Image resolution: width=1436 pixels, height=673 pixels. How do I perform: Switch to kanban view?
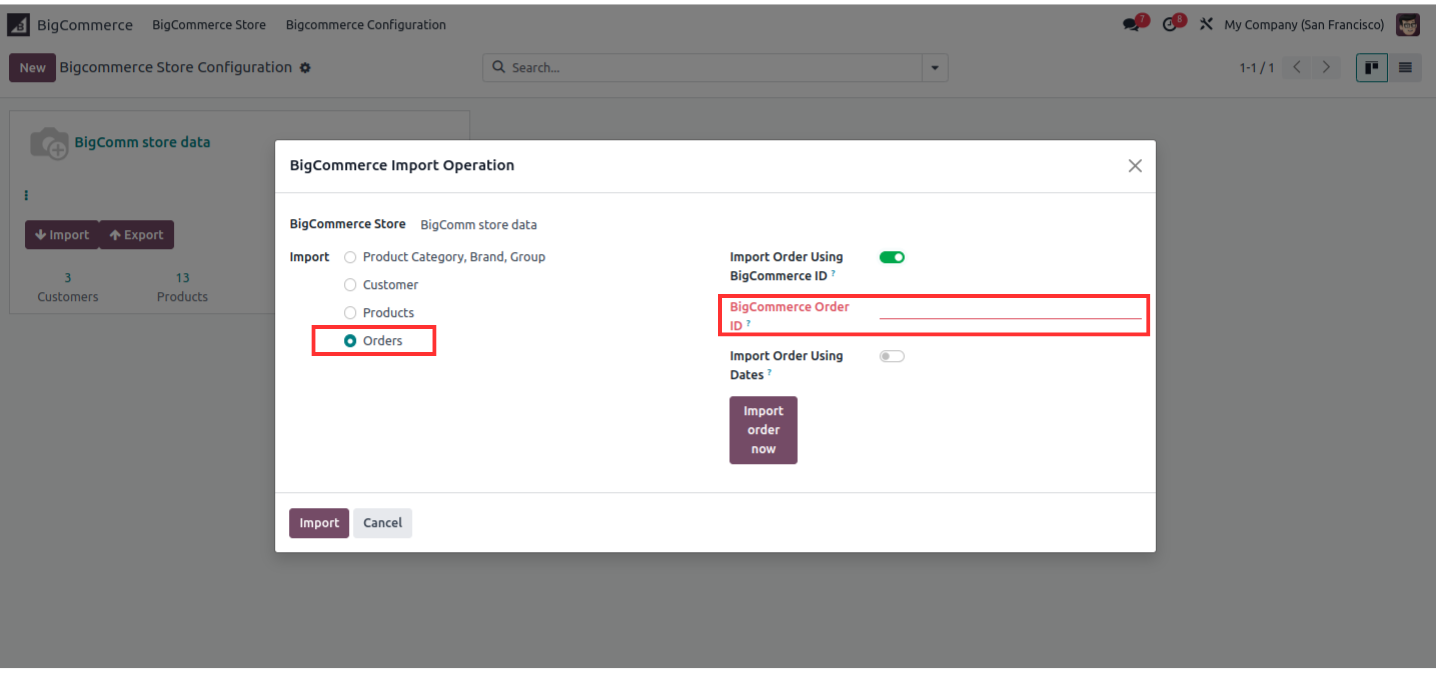[x=1372, y=68]
